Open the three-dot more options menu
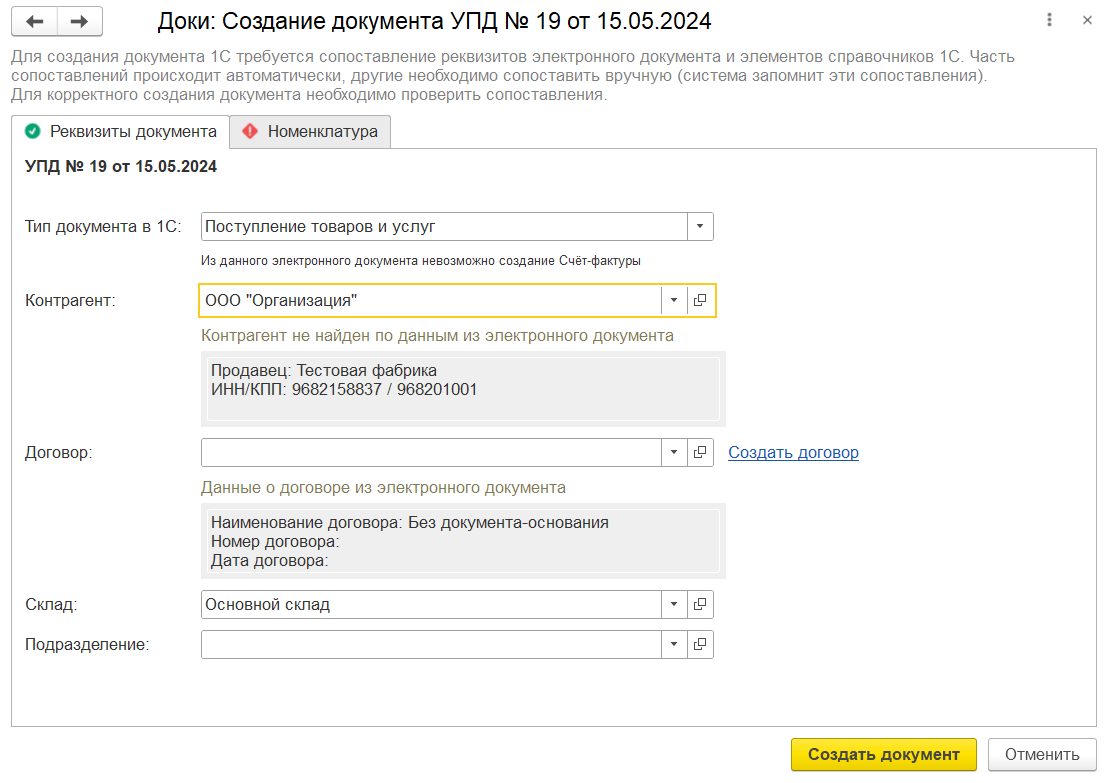The image size is (1113, 783). tap(1049, 20)
